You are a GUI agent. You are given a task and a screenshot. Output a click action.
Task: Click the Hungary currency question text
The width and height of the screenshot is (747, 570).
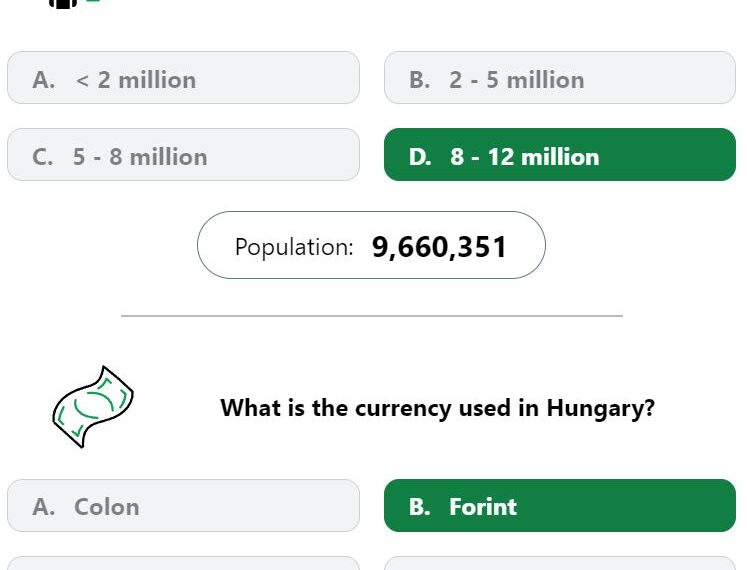click(x=437, y=408)
